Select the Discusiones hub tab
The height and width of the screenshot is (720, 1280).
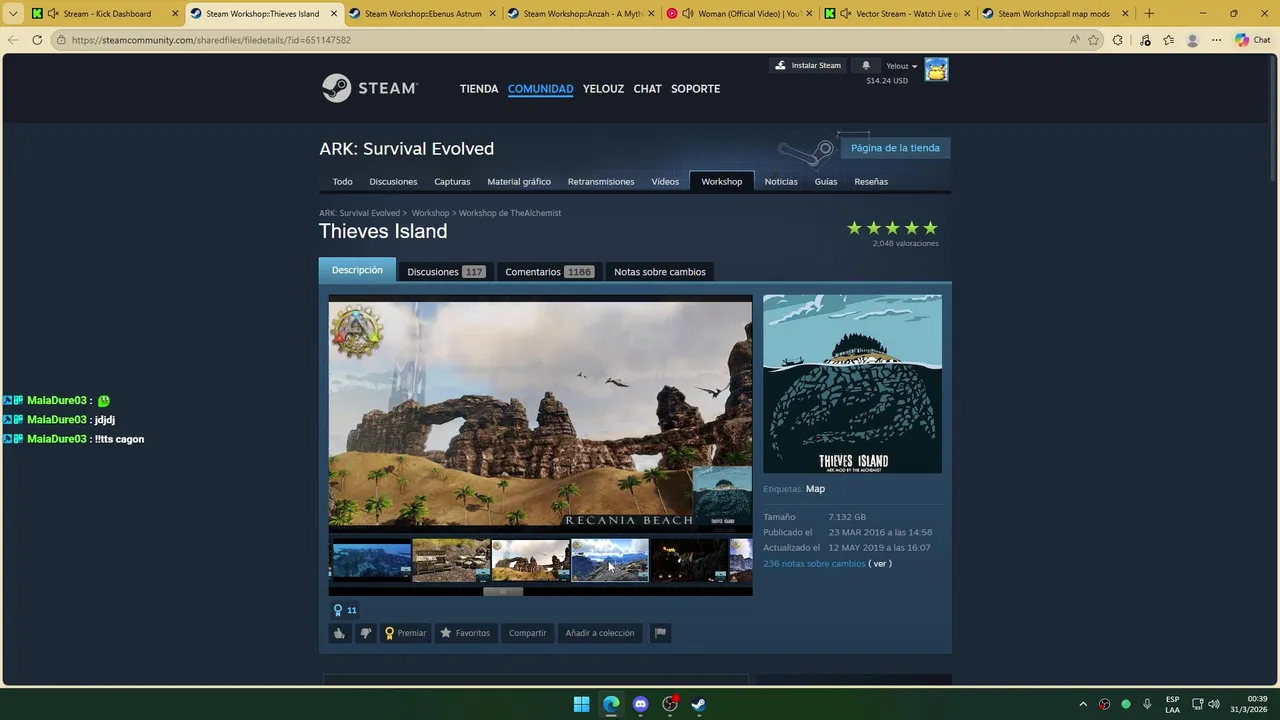pos(393,182)
